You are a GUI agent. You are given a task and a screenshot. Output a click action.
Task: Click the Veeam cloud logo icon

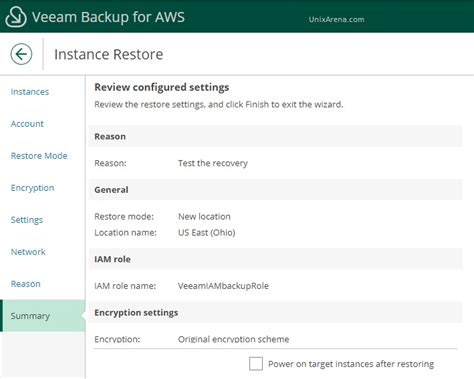tap(16, 17)
